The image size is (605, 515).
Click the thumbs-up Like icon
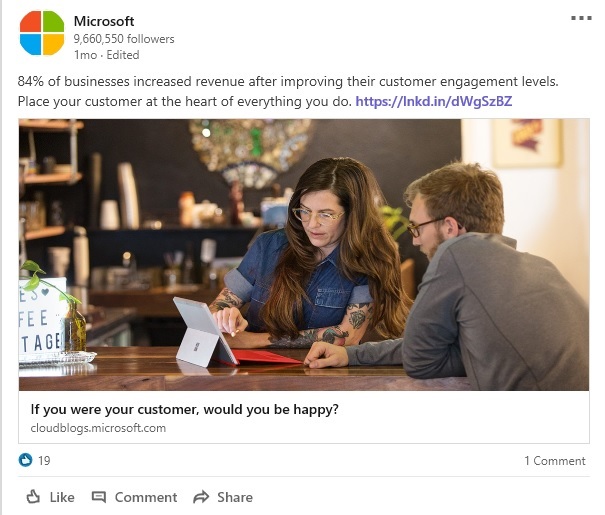[33, 496]
